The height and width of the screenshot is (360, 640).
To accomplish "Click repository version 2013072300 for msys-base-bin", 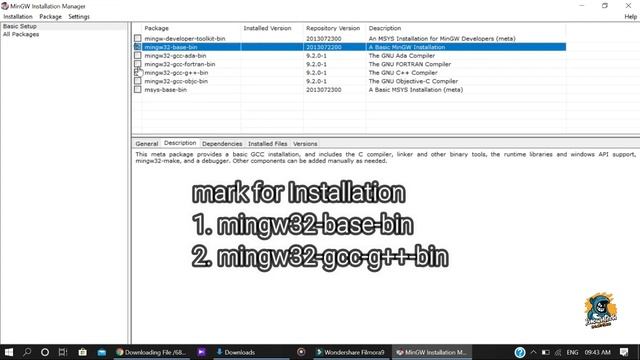I will click(x=324, y=90).
